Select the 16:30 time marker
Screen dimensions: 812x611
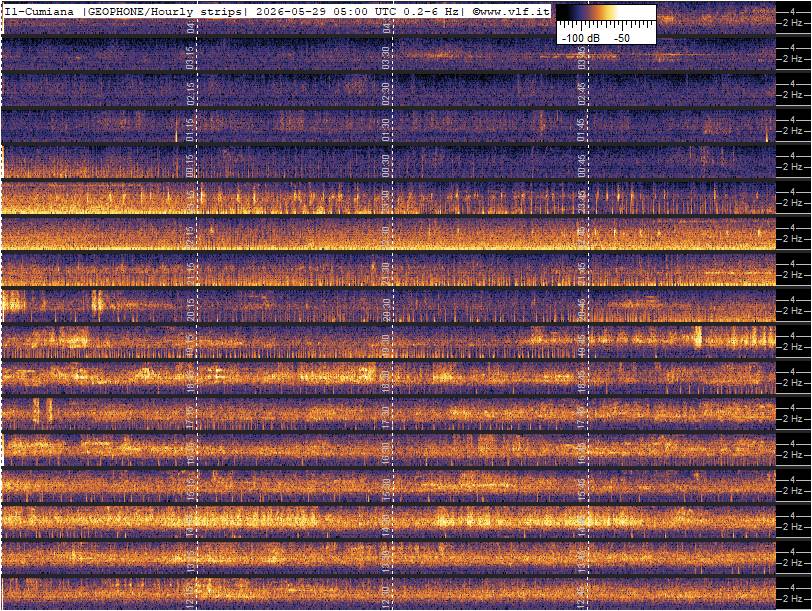(386, 454)
